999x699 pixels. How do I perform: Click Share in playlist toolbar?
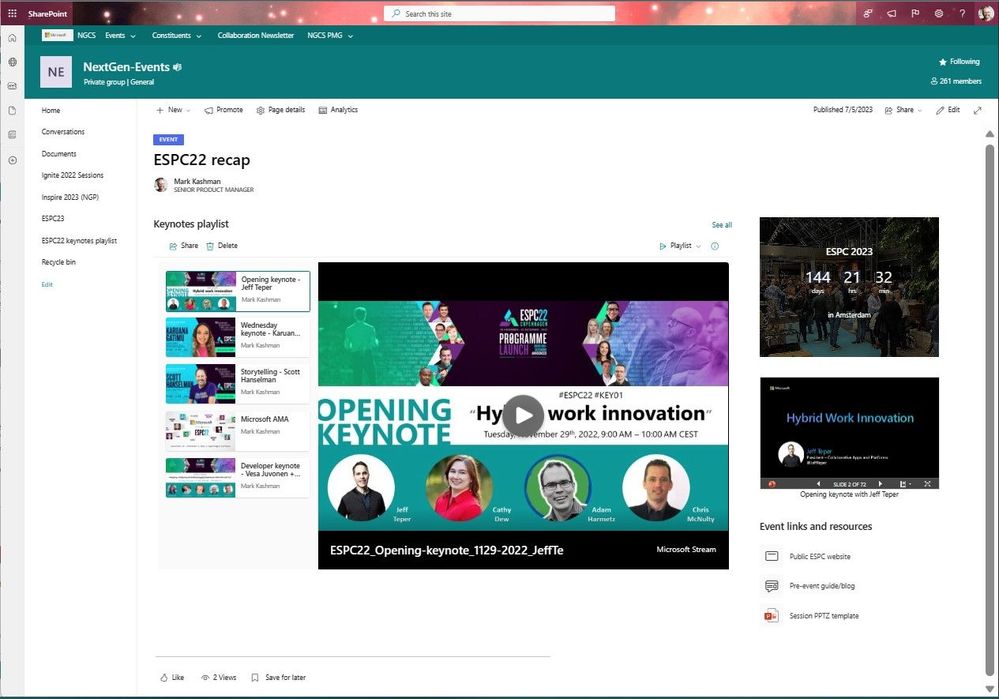pyautogui.click(x=183, y=246)
